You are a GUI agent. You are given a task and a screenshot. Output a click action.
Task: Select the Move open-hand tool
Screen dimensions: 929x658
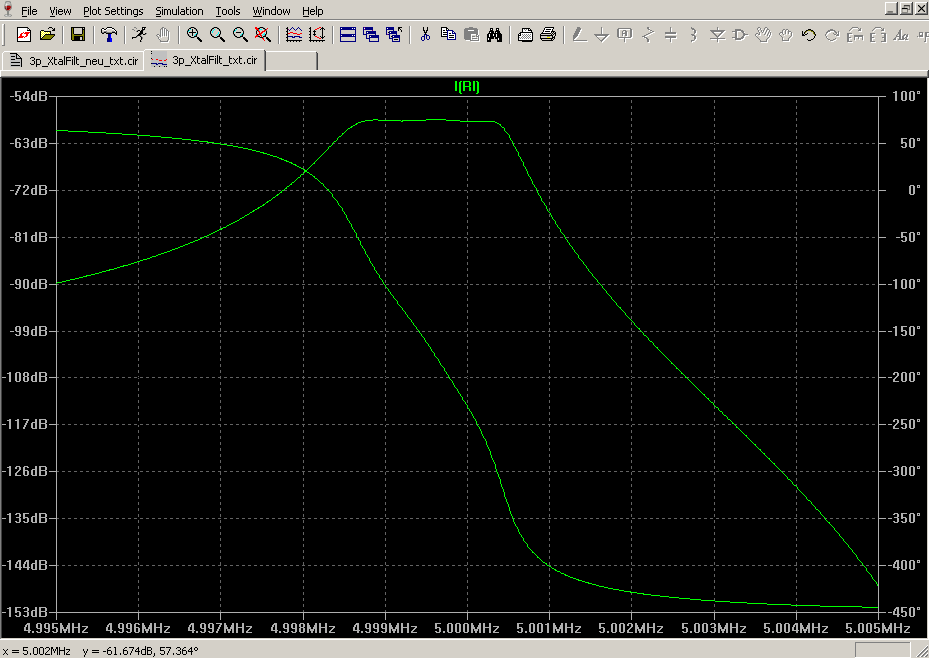[763, 35]
